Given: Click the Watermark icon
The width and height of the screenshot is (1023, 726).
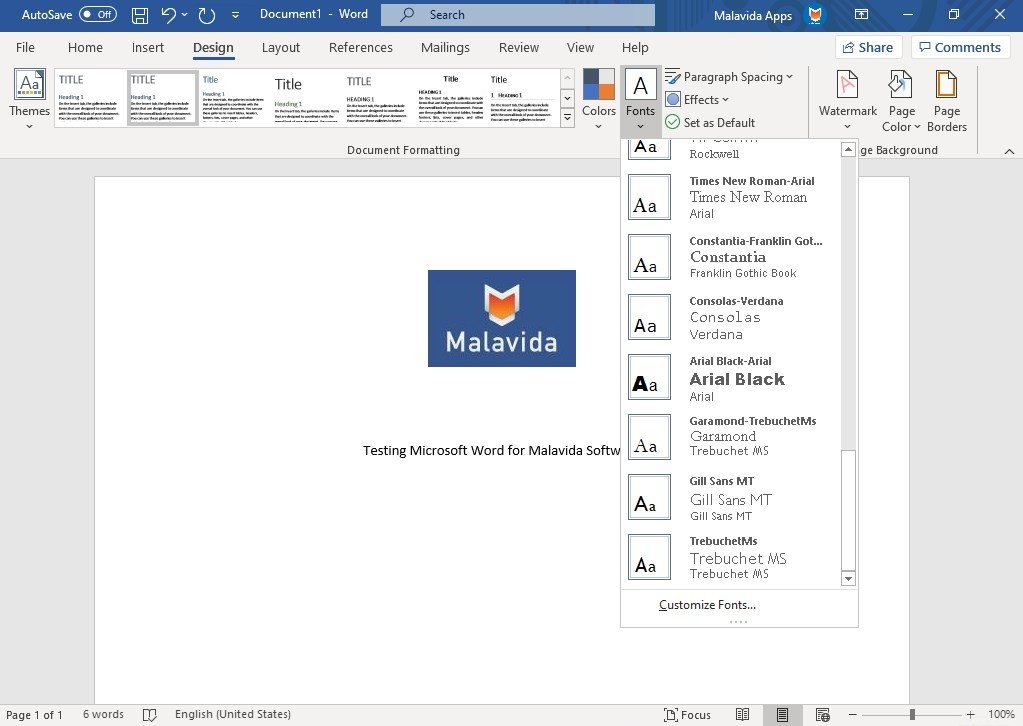Looking at the screenshot, I should (846, 95).
